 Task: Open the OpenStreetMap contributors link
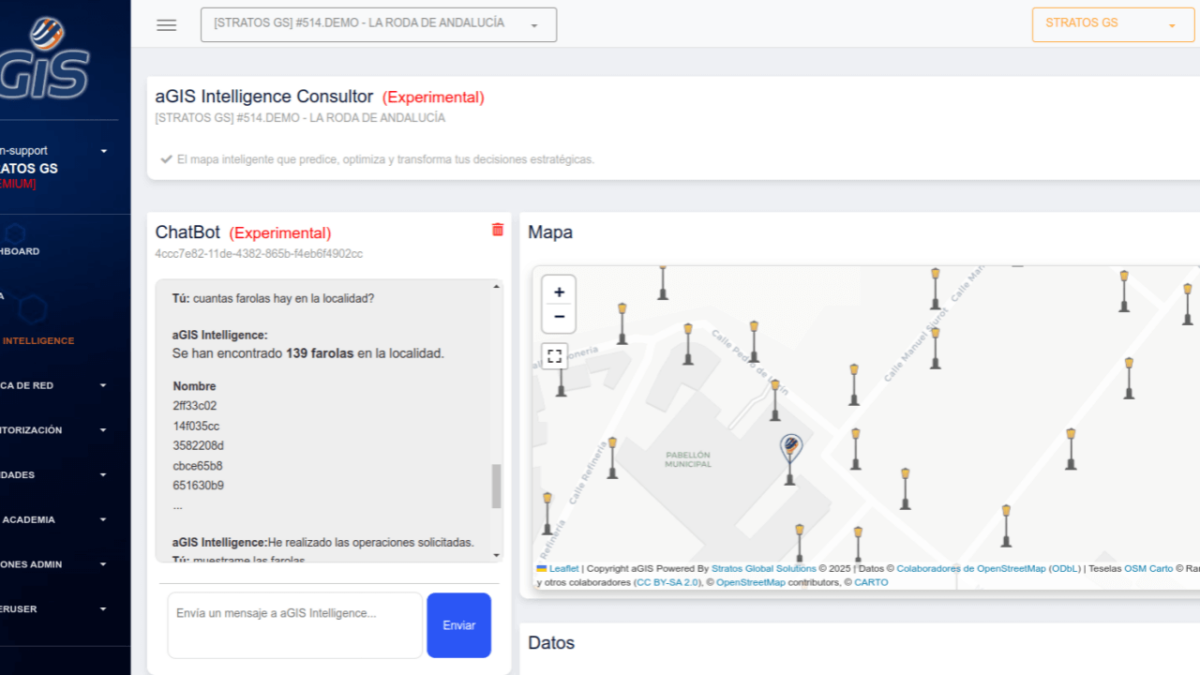[x=750, y=582]
